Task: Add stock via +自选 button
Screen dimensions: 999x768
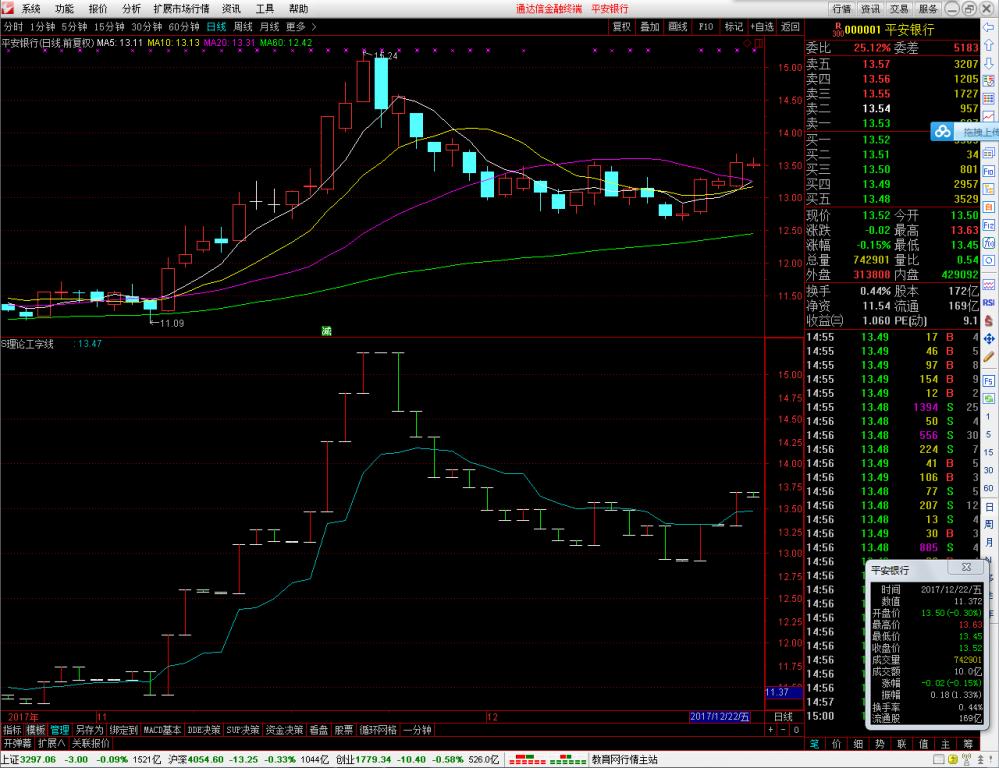Action: (762, 27)
